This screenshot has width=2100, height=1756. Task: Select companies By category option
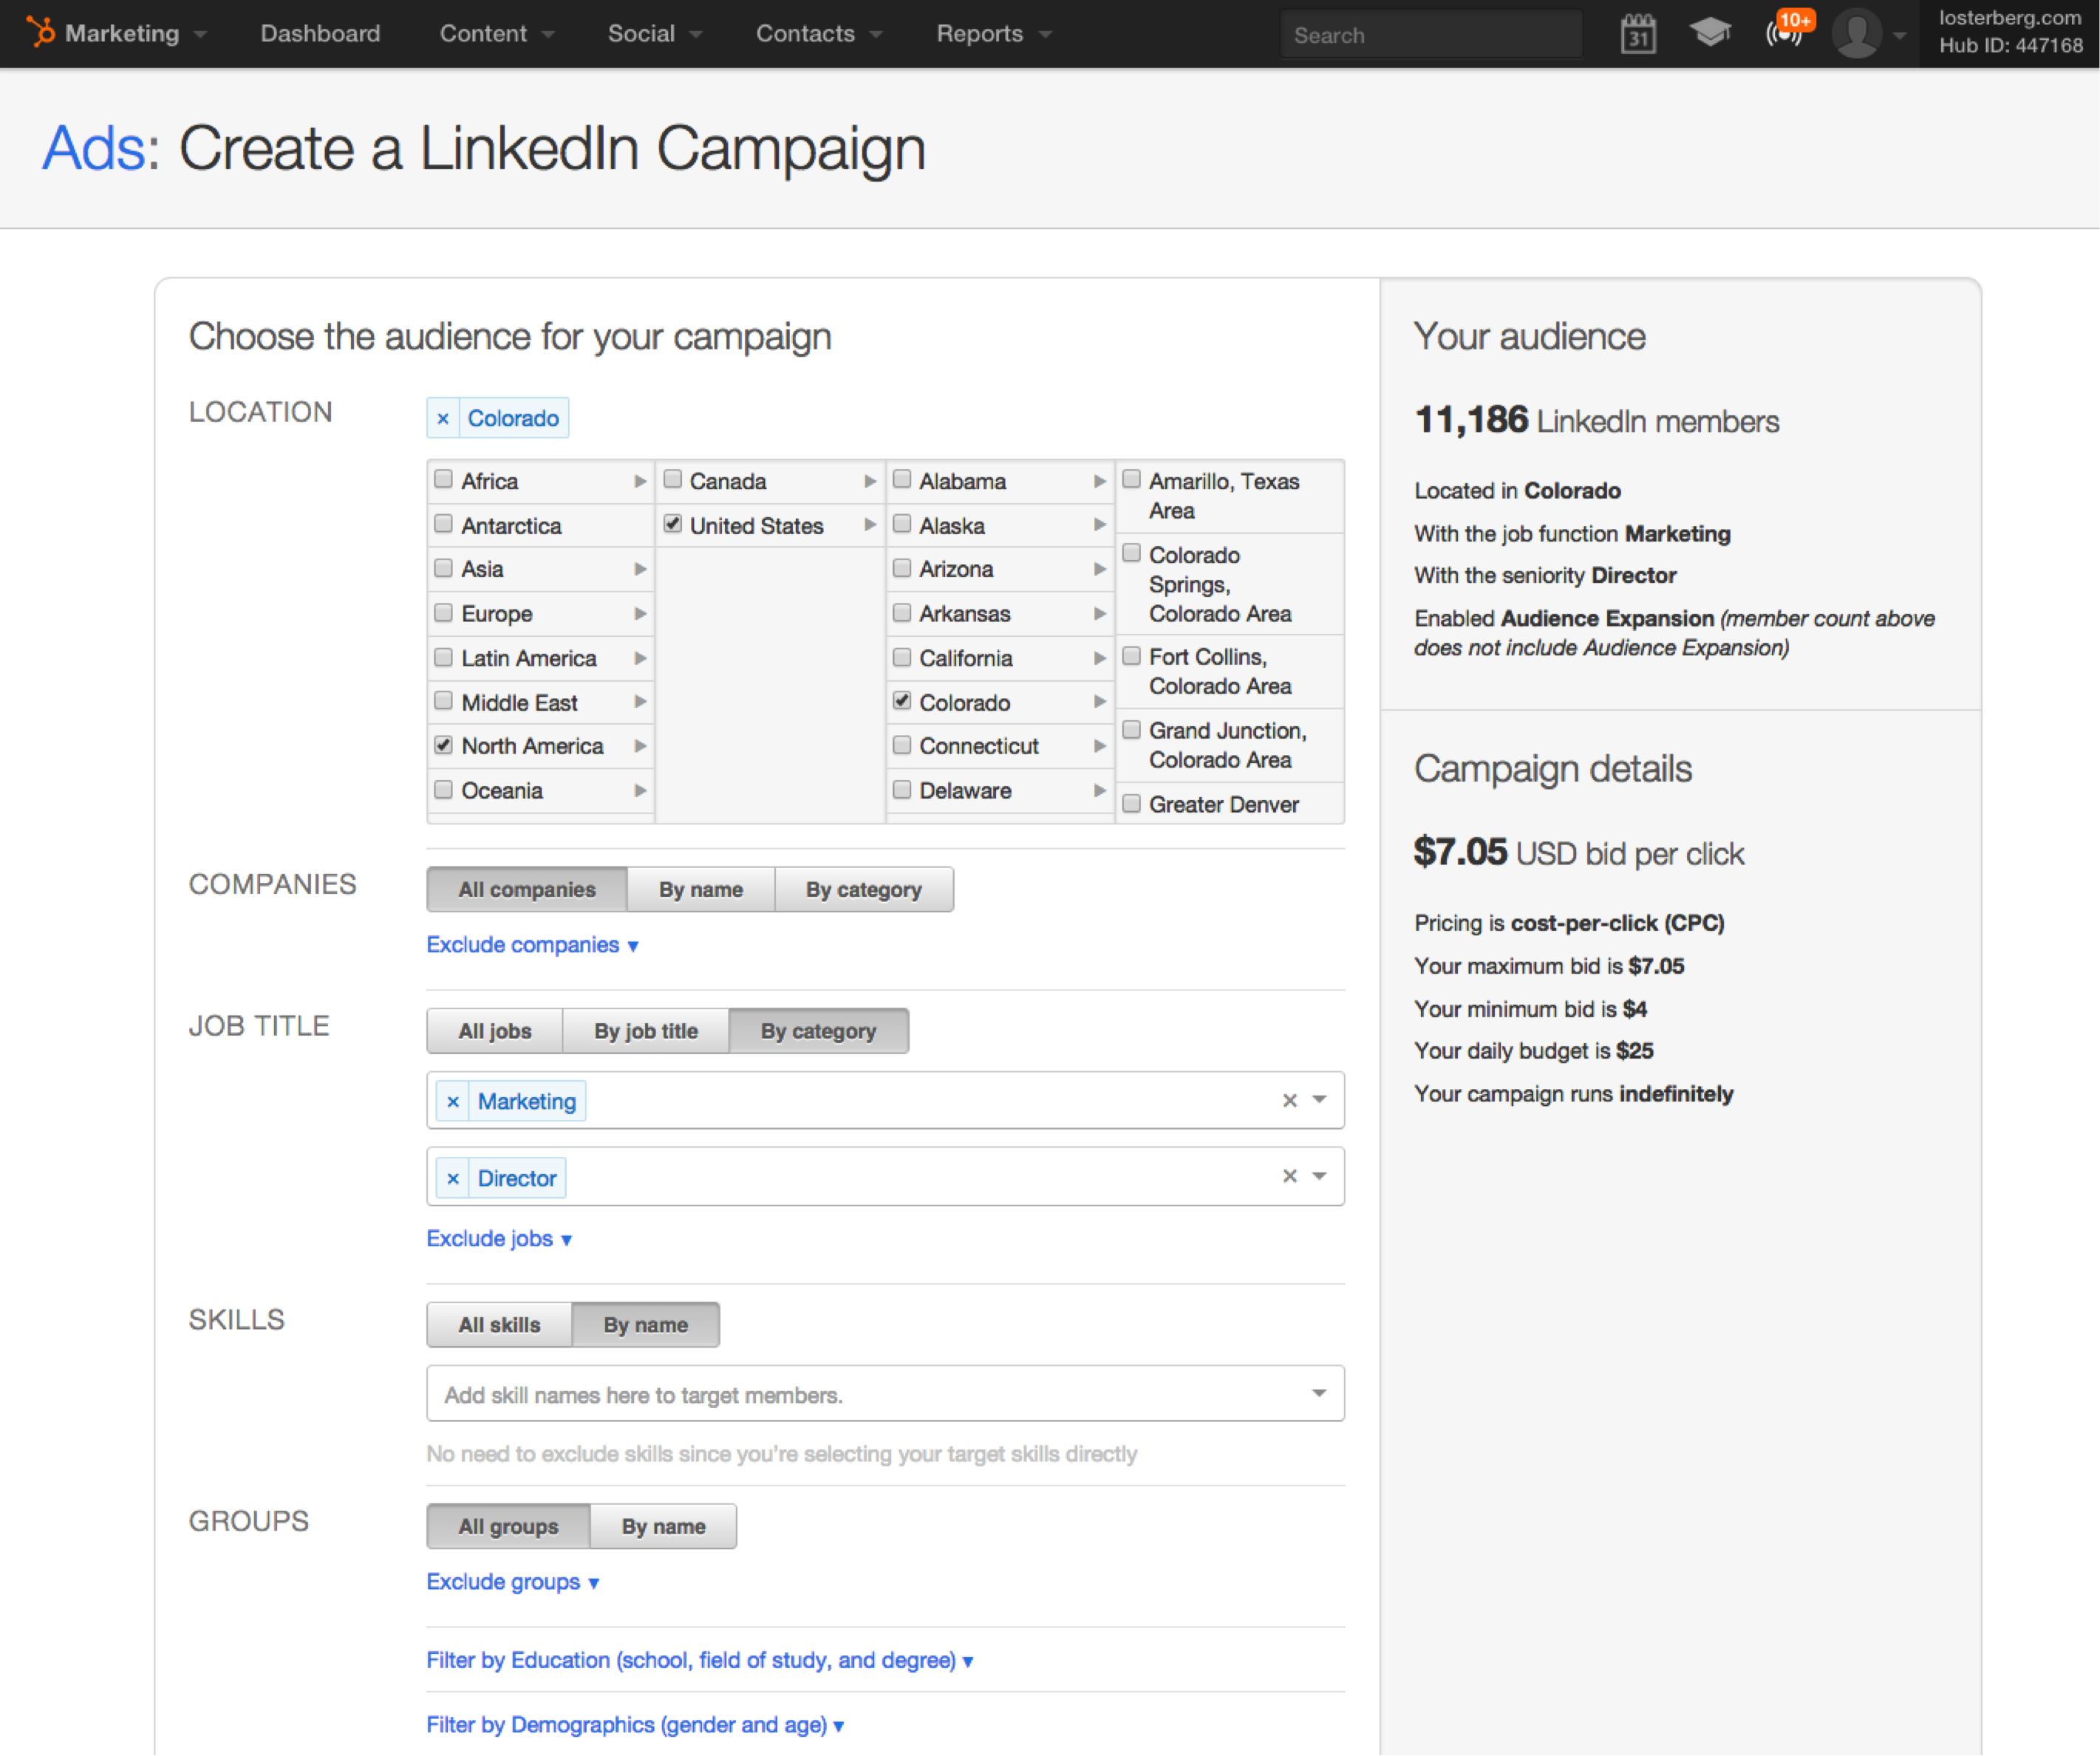[x=864, y=889]
